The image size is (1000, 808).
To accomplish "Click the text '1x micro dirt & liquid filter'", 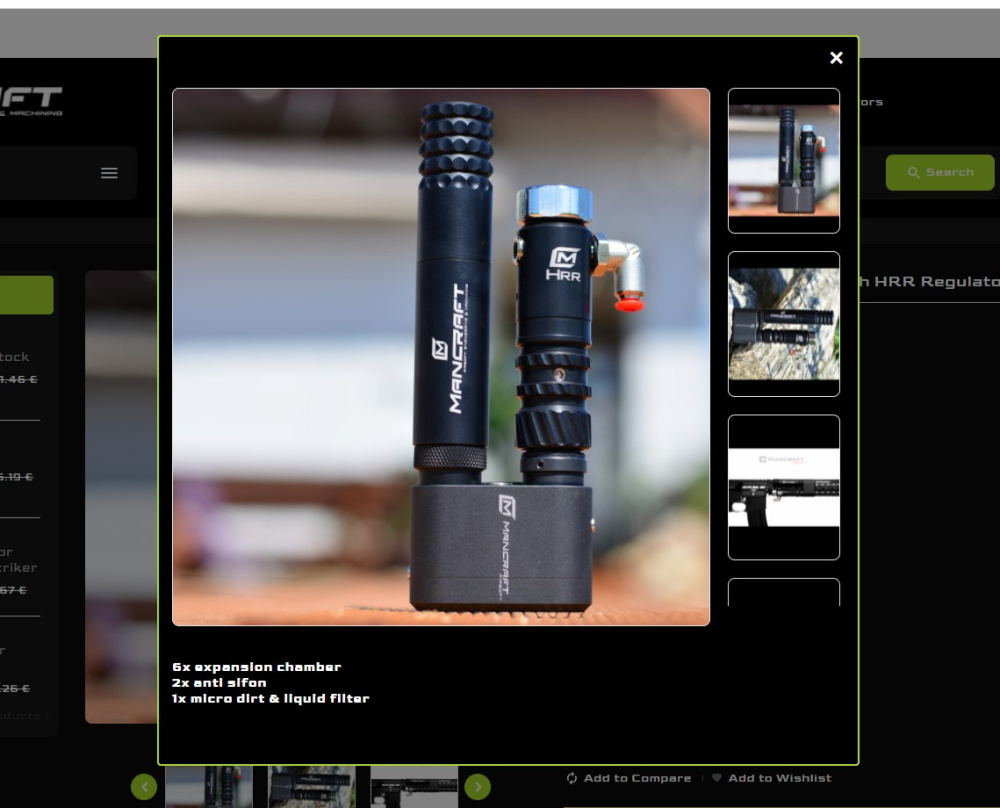I will (x=270, y=699).
